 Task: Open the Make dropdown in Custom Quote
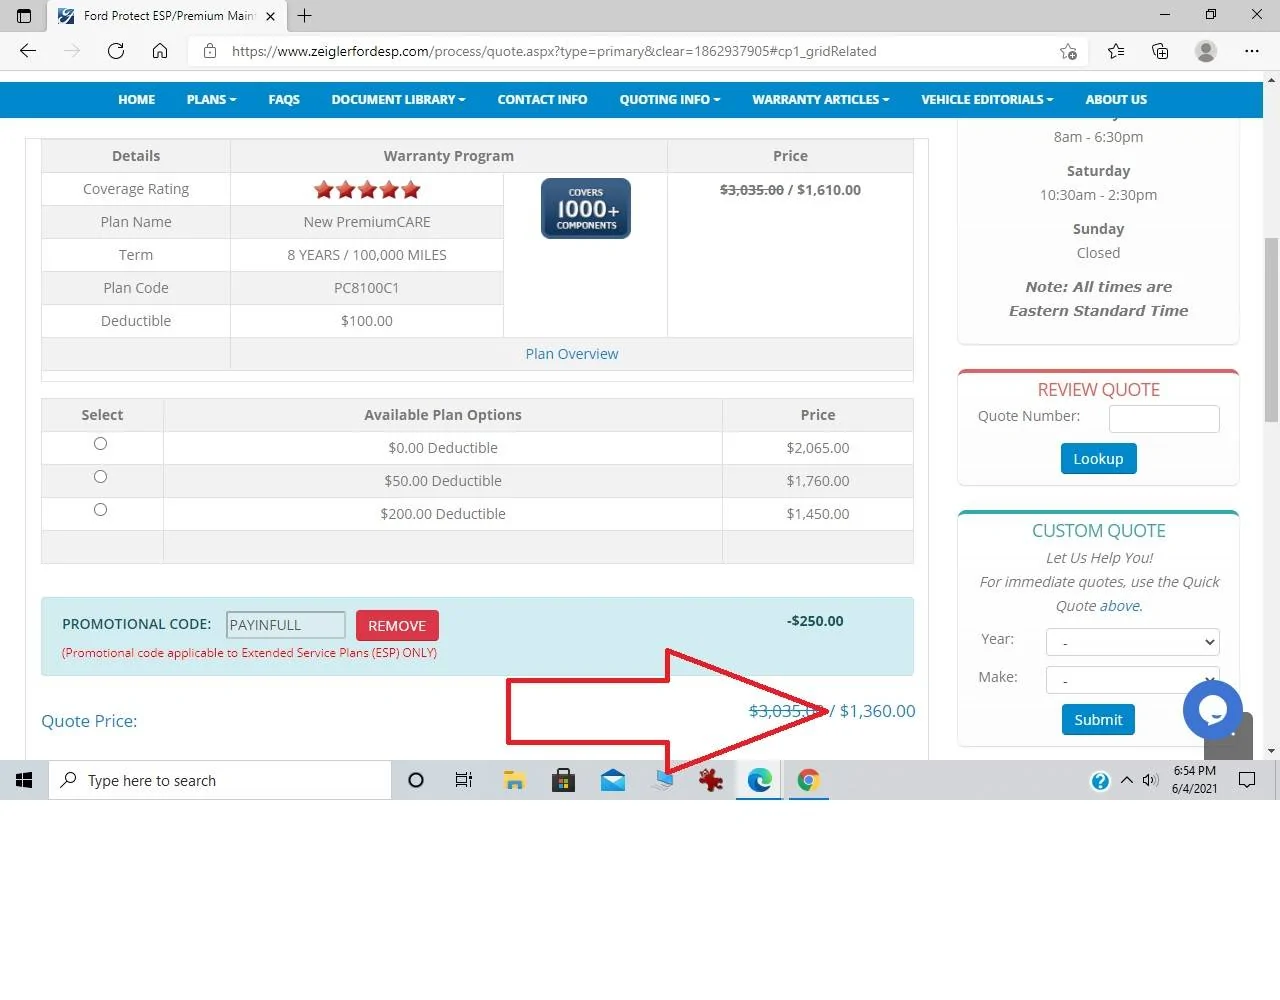(1132, 680)
